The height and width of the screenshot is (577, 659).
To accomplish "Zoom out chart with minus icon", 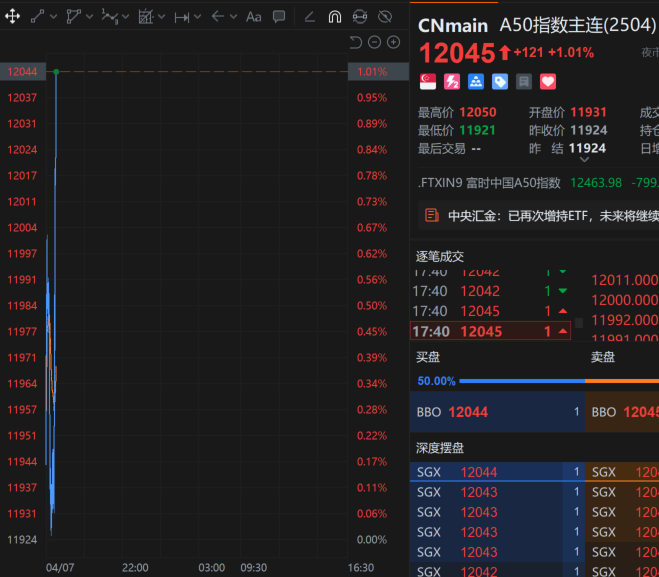I will 374,42.
